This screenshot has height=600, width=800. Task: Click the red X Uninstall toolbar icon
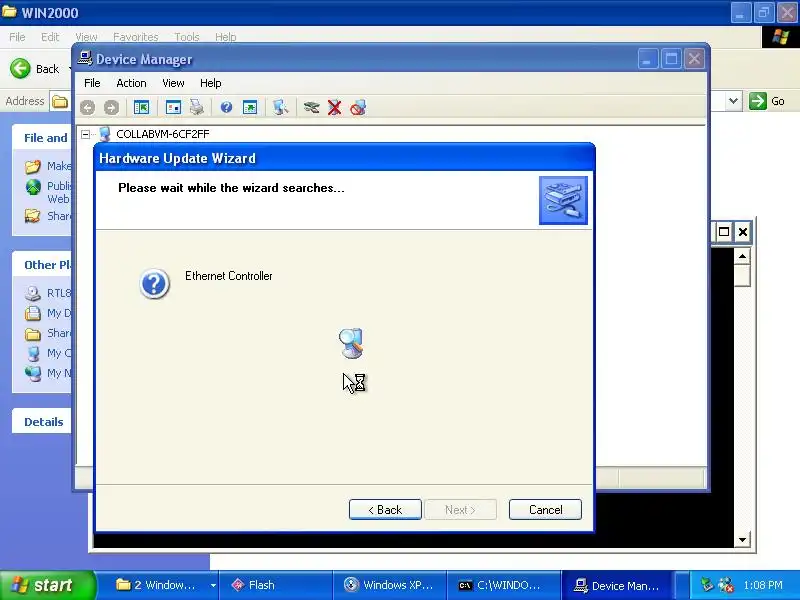click(335, 108)
